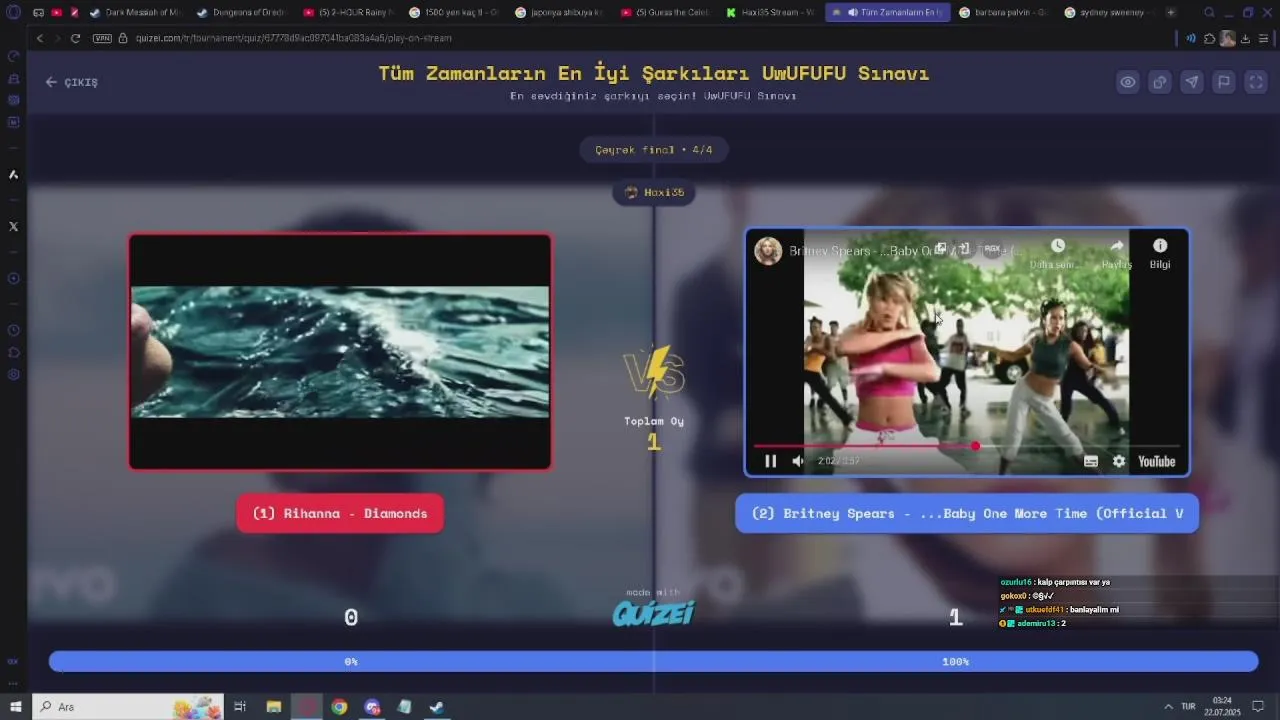This screenshot has width=1280, height=720.
Task: Open history clock icon in sidebar
Action: [x=13, y=330]
